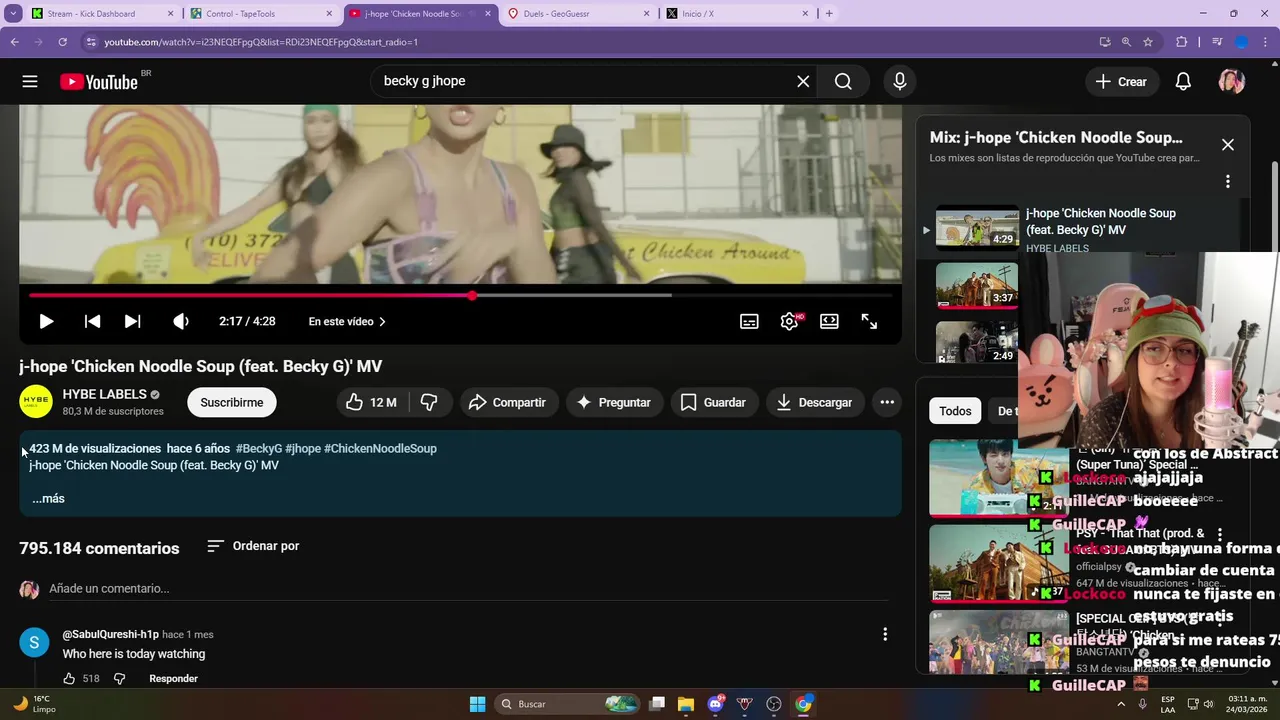Viewport: 1280px width, 720px height.
Task: Open a new browser tab
Action: point(829,13)
